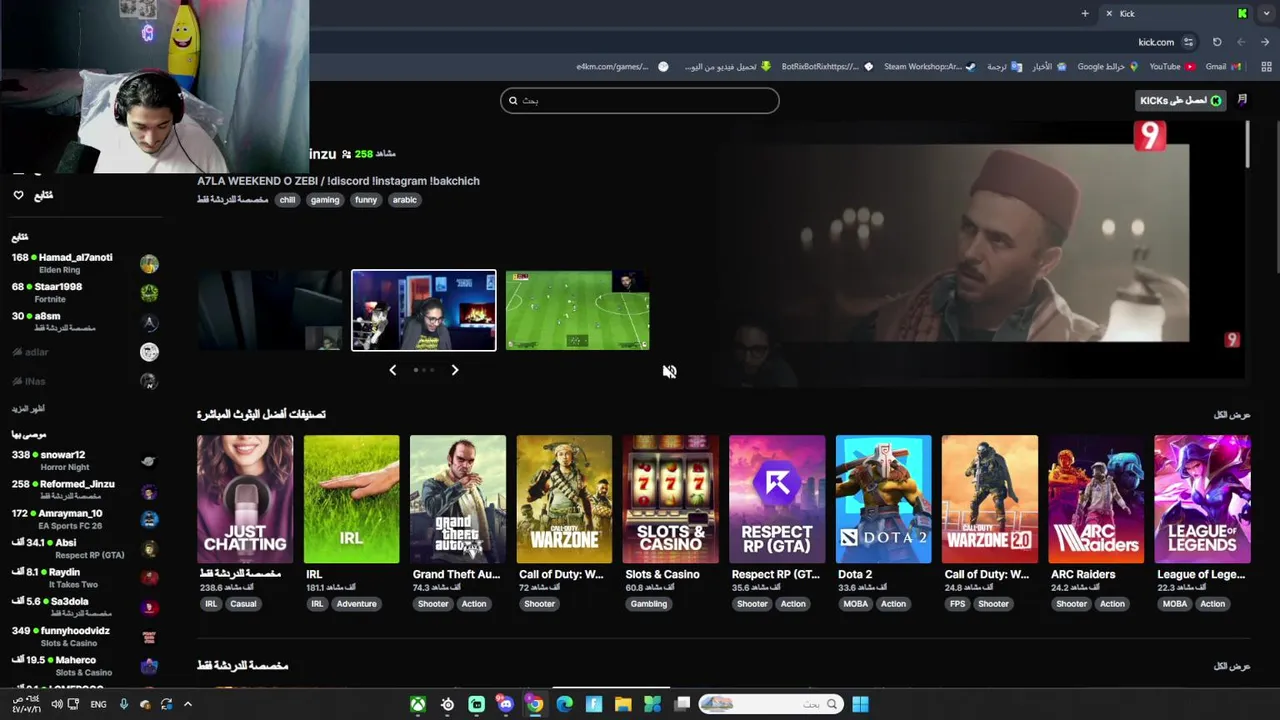Open Sa3dola channel in sidebar

point(85,607)
